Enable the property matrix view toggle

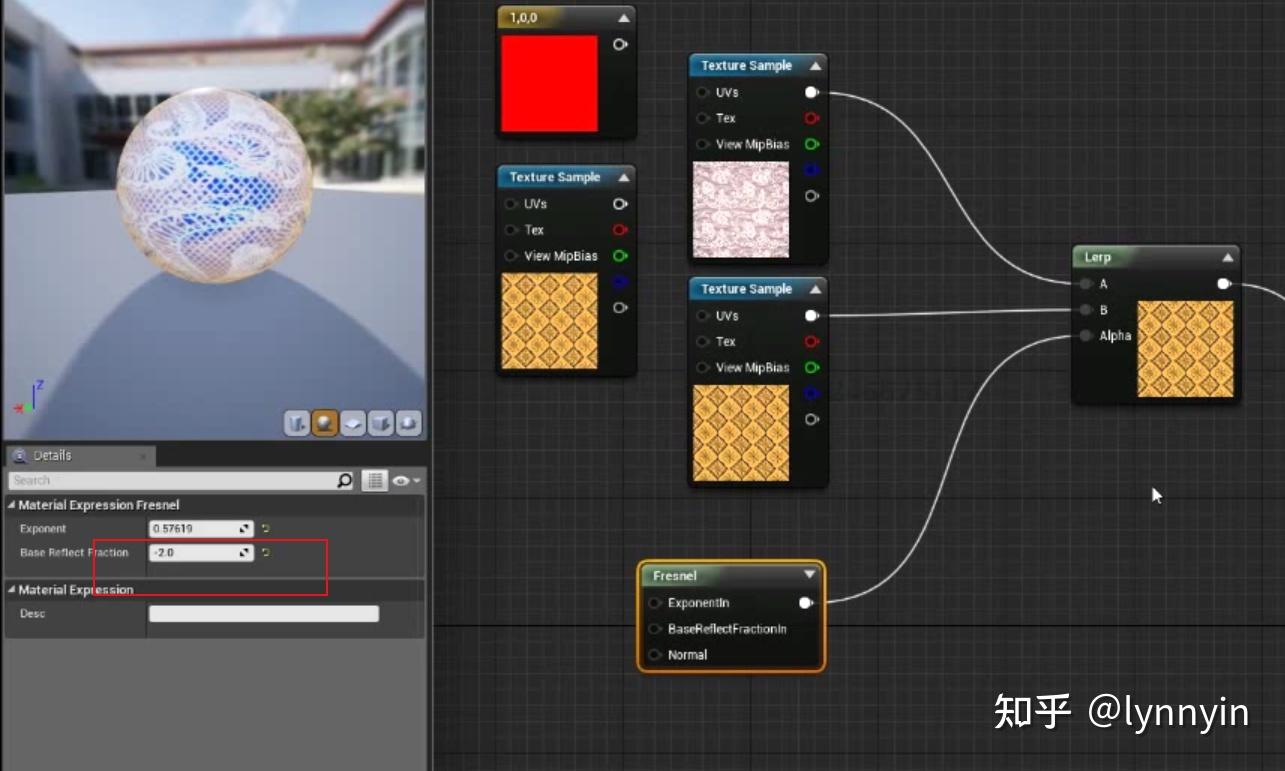(x=374, y=481)
